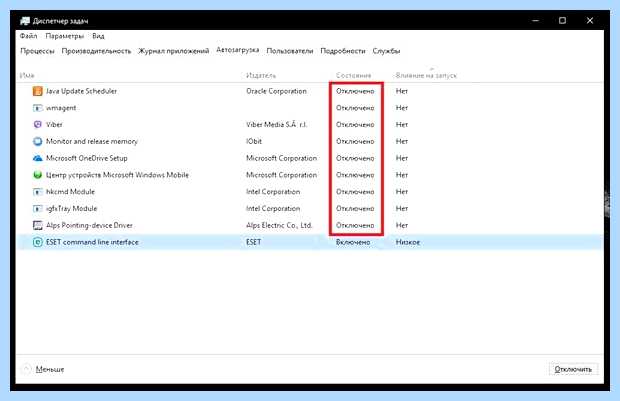This screenshot has height=401, width=620.
Task: Maximize the Task Manager window
Action: pos(562,21)
